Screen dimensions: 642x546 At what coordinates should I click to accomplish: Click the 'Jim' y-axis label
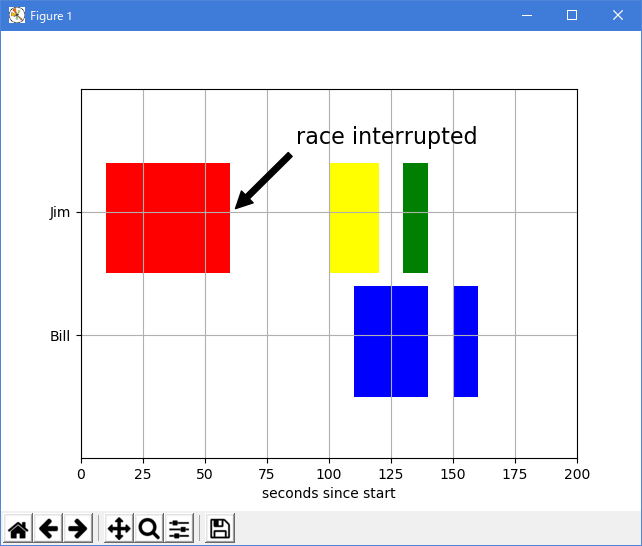60,213
